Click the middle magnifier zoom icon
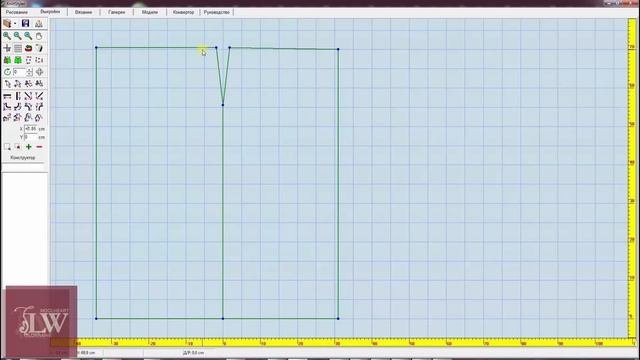640x360 pixels. point(18,36)
